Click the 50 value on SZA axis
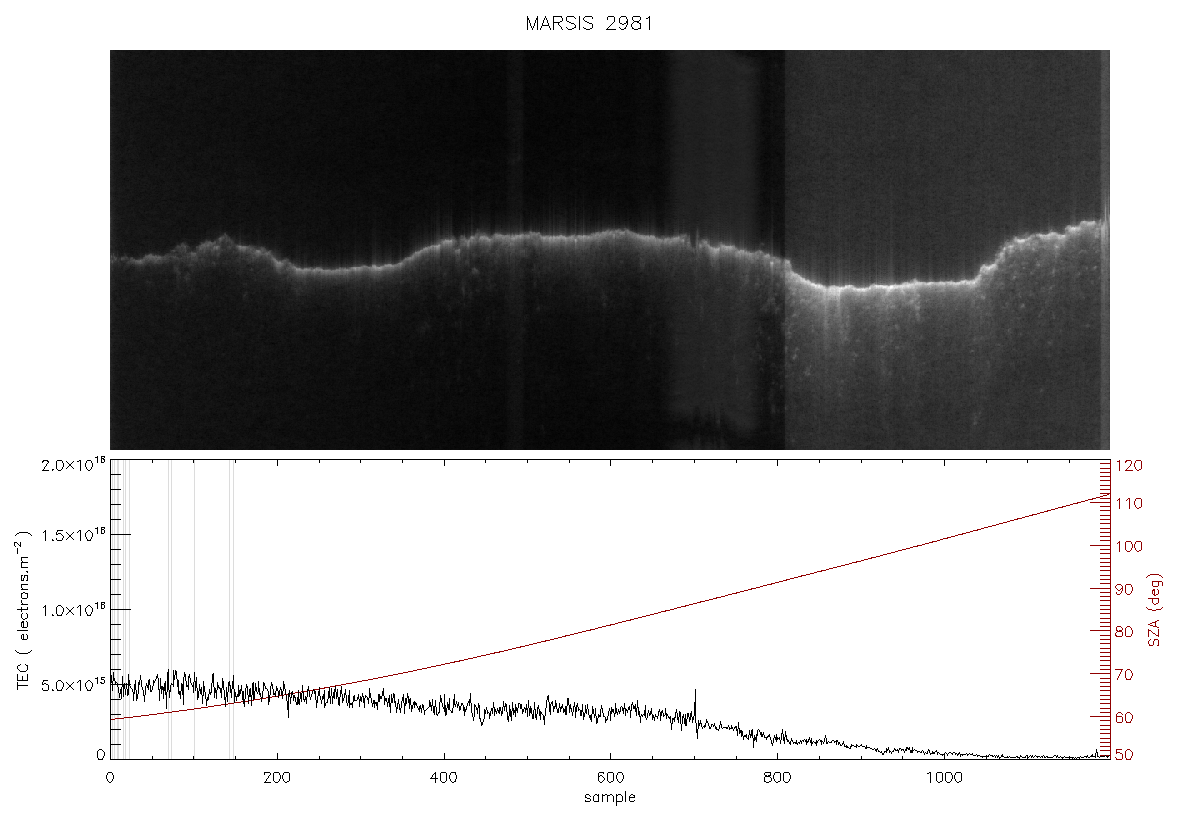Screen dimensions: 1180x830 click(x=1124, y=755)
